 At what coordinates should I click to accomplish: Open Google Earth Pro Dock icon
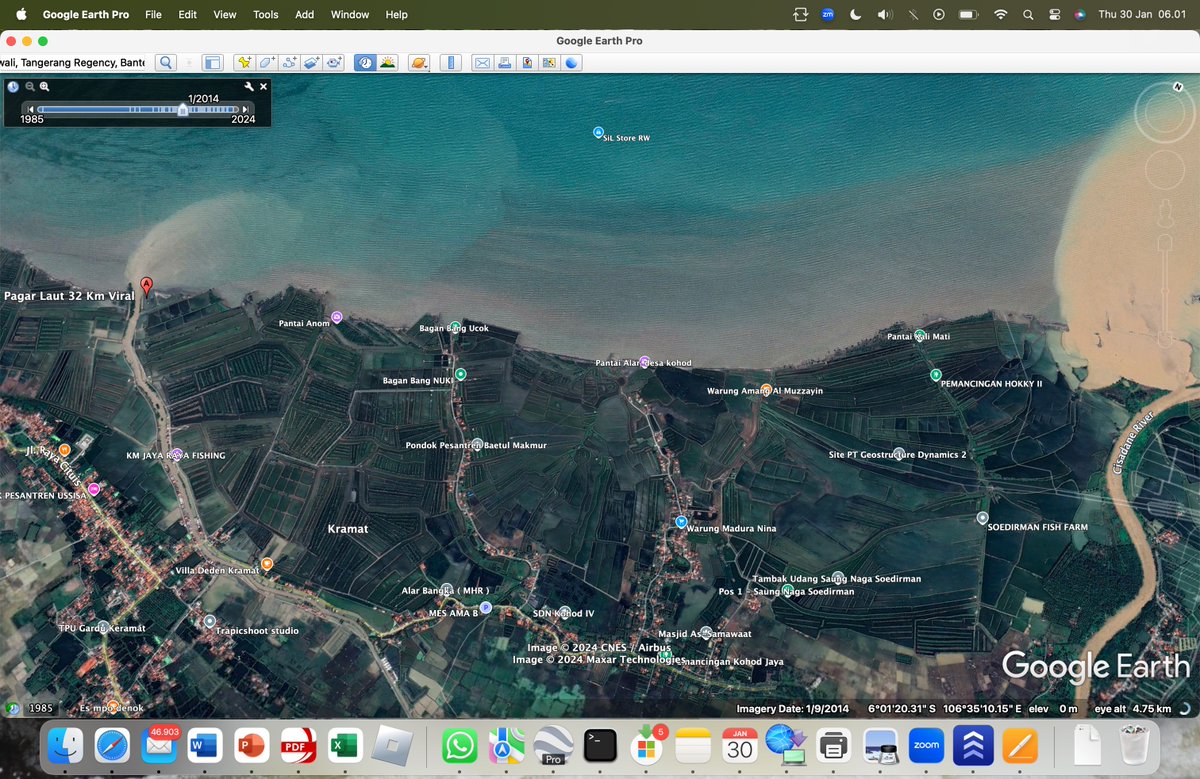point(553,746)
